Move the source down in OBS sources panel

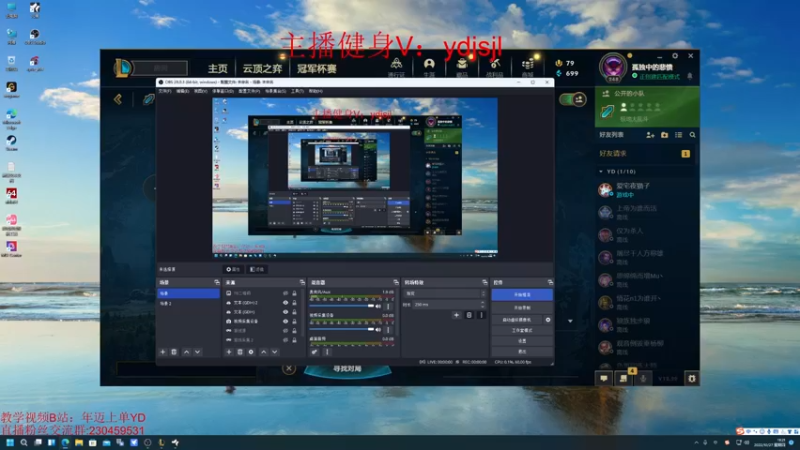tap(274, 352)
